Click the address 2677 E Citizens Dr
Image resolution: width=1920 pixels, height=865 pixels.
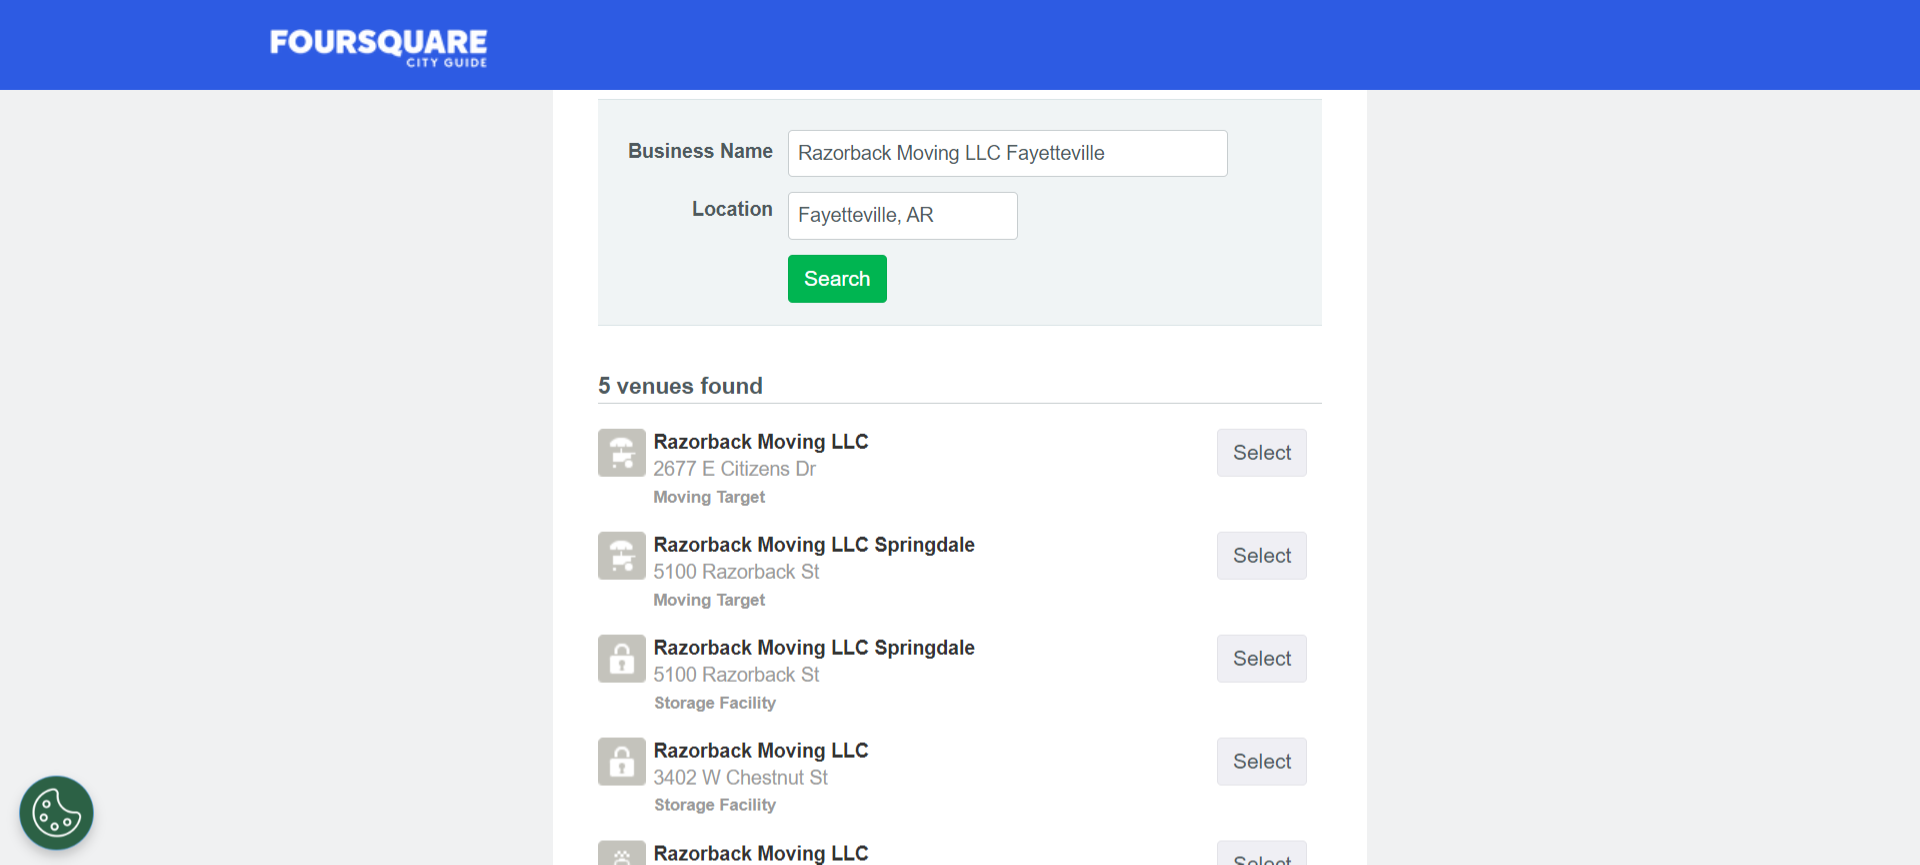[x=735, y=469]
